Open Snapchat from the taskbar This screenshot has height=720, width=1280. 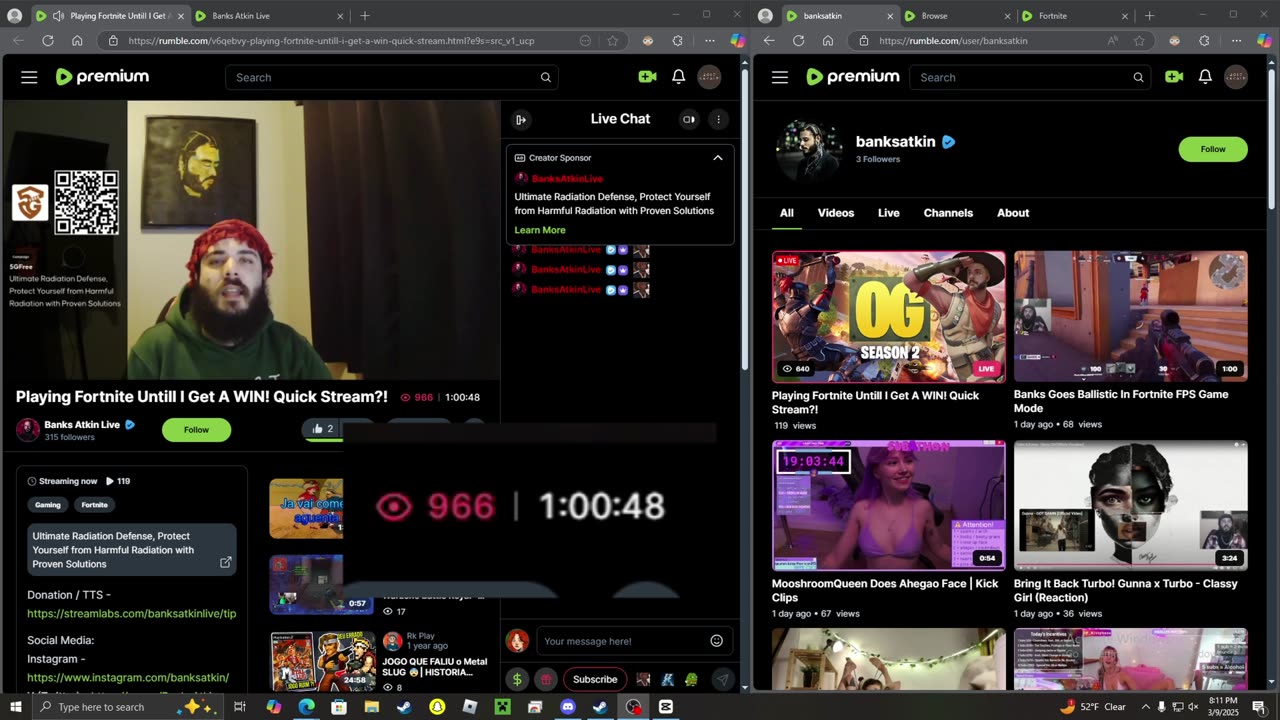[x=437, y=707]
